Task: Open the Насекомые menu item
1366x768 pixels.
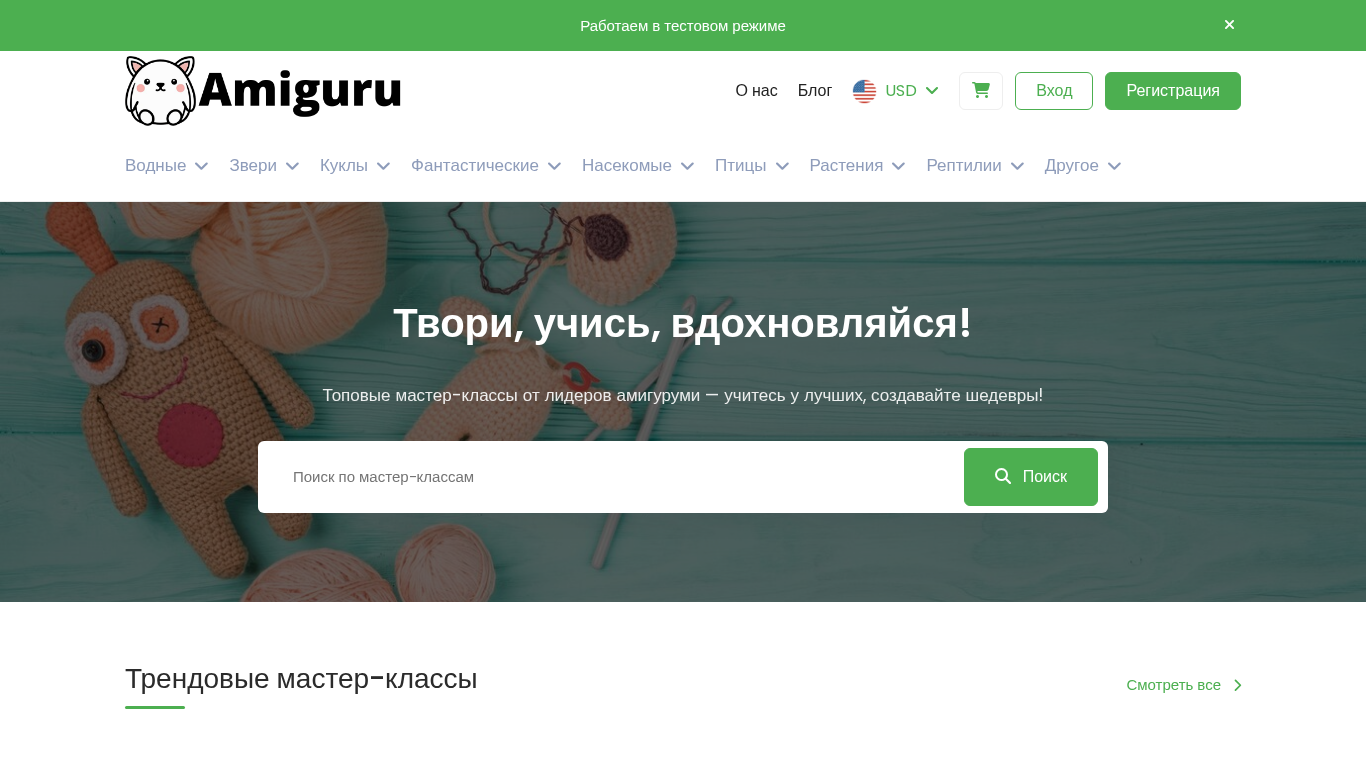Action: tap(627, 166)
